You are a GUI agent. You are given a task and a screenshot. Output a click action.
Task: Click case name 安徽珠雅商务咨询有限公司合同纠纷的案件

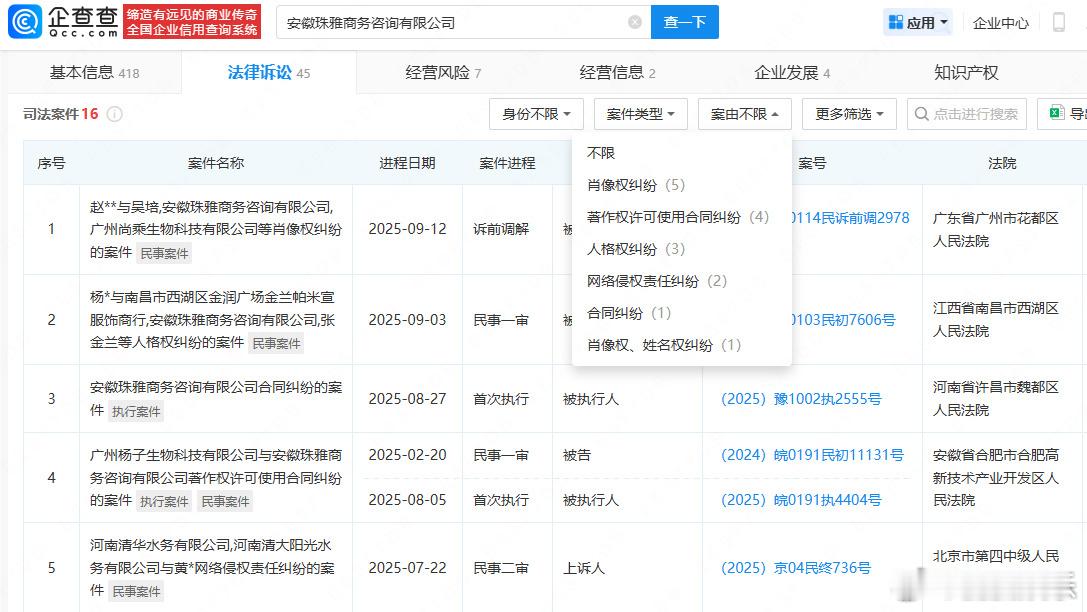216,399
